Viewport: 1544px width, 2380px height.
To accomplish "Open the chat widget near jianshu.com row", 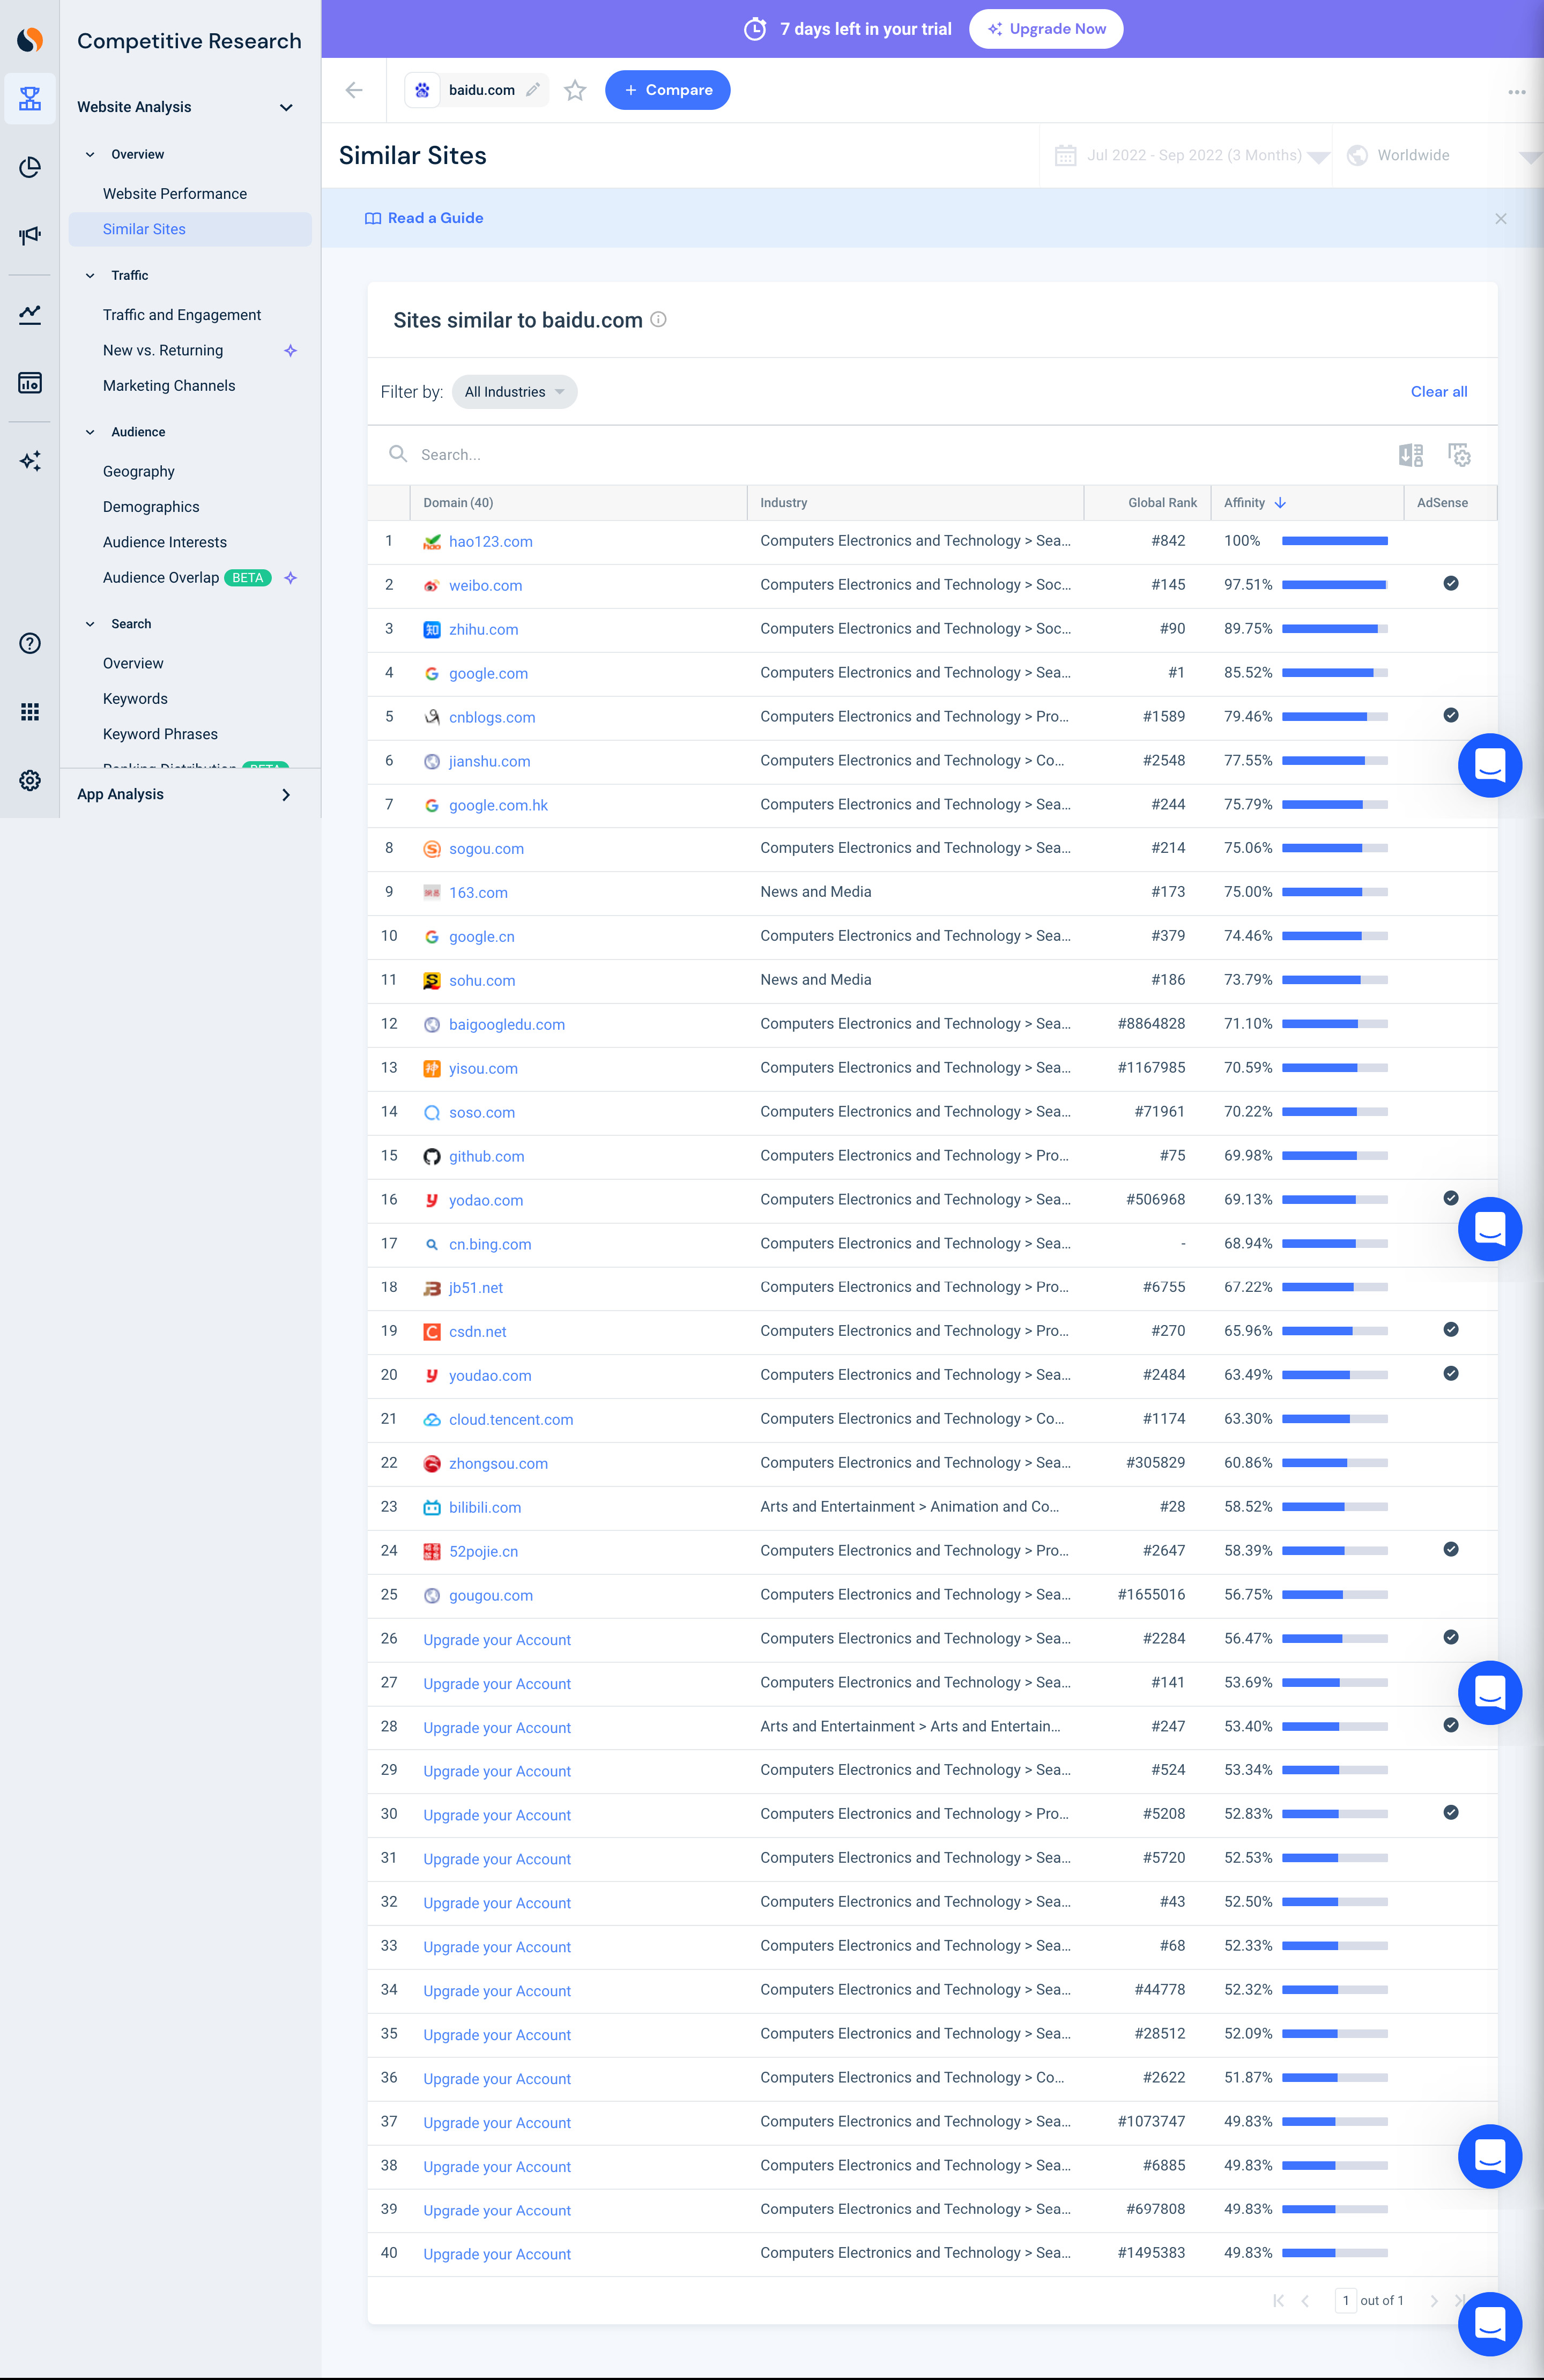I will point(1489,766).
